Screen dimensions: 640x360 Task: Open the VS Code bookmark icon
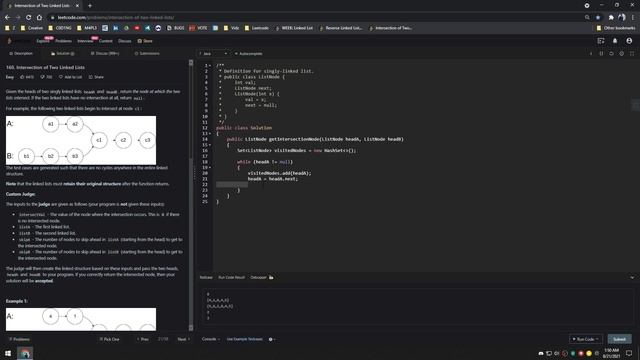(x=147, y=28)
